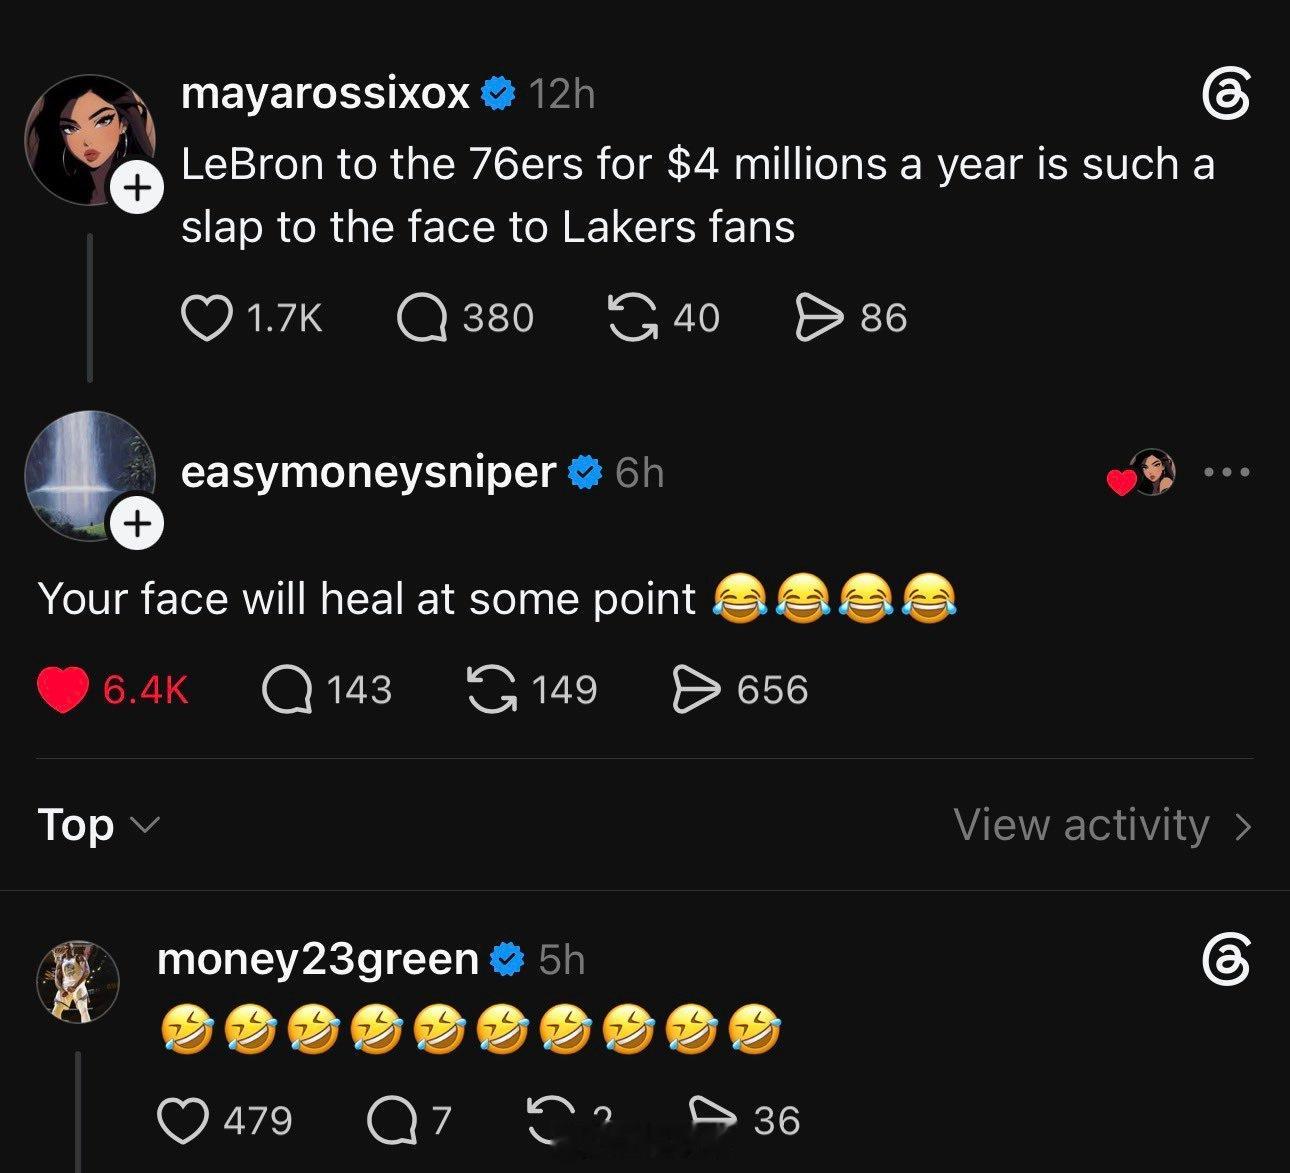Unlike easymoneysniper's reply with red heart

[x=62, y=690]
